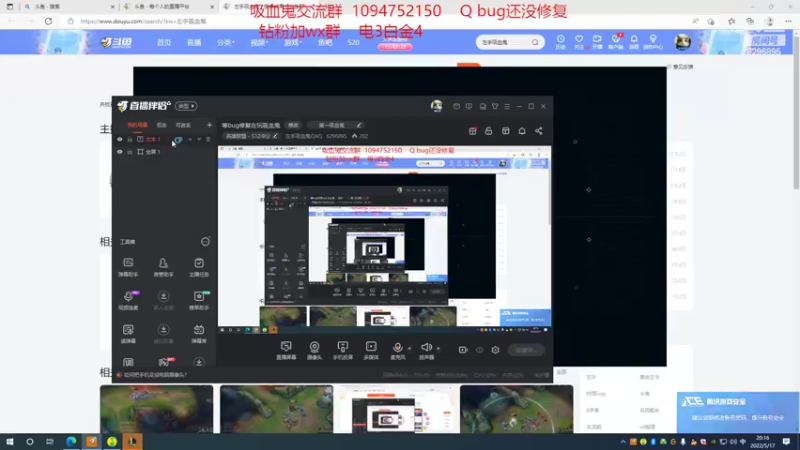
Task: Open the first game video thumbnail below
Action: 157,409
